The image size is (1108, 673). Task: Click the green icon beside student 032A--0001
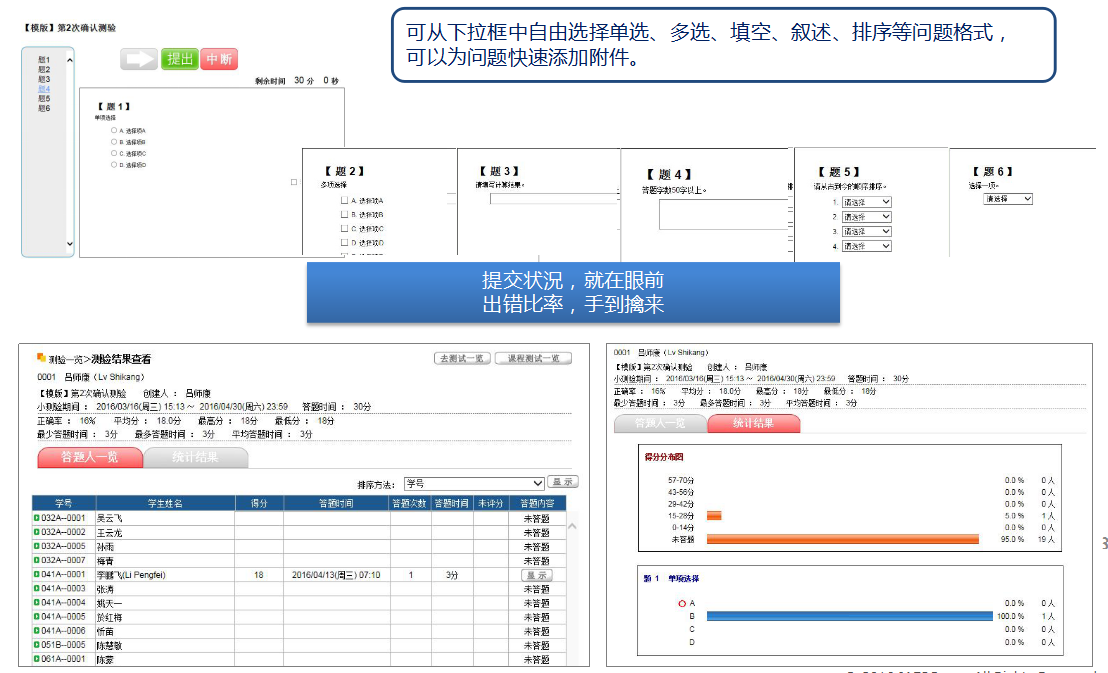37,519
